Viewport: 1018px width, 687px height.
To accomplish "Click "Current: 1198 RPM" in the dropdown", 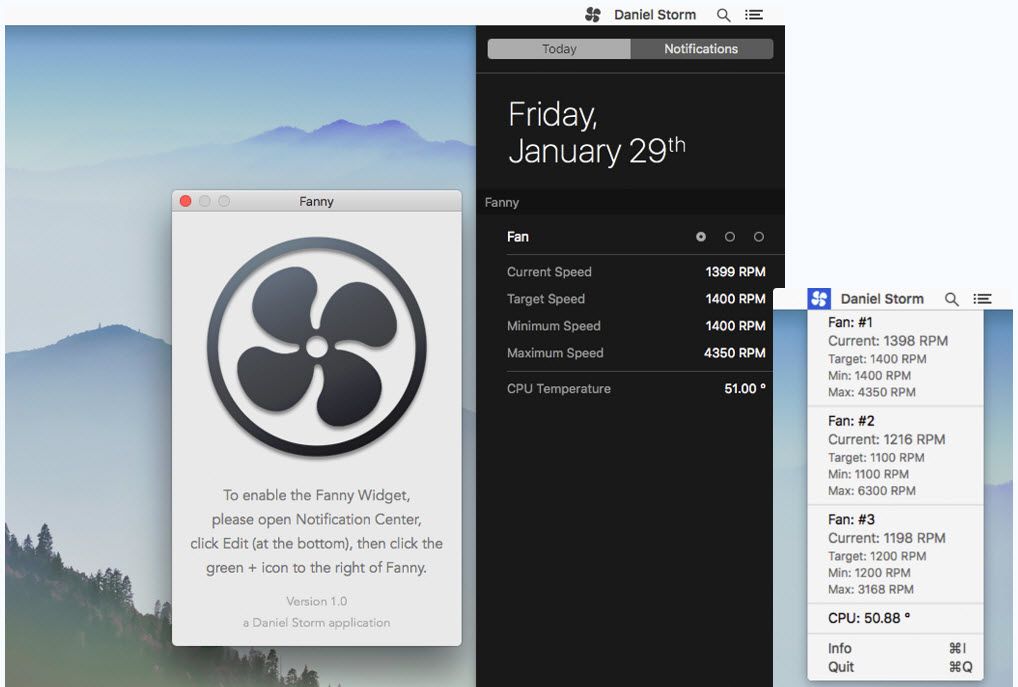I will [x=887, y=538].
